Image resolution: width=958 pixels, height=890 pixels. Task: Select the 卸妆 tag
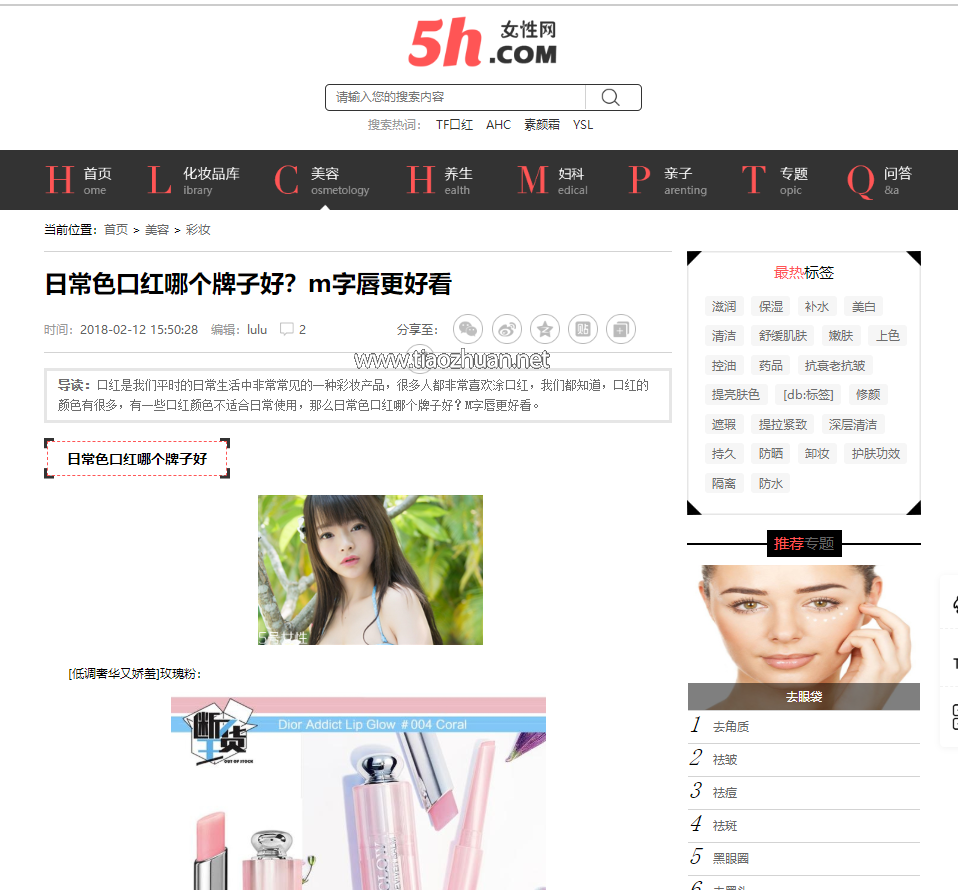tap(817, 454)
